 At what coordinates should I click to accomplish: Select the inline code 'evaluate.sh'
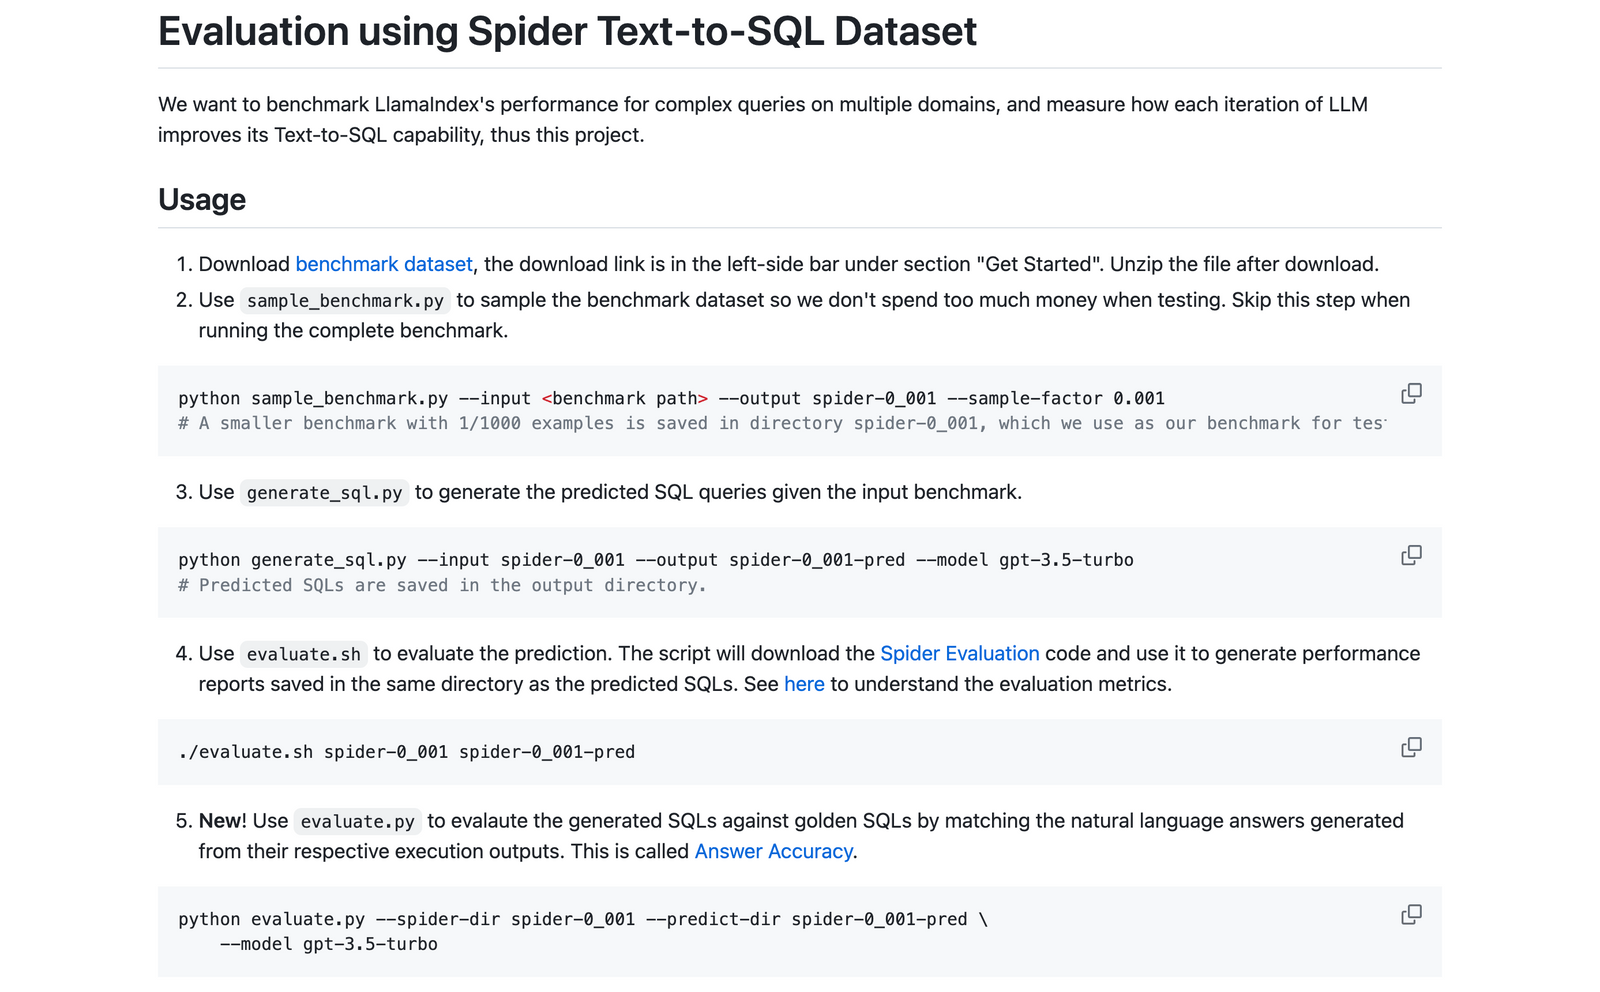pos(303,653)
